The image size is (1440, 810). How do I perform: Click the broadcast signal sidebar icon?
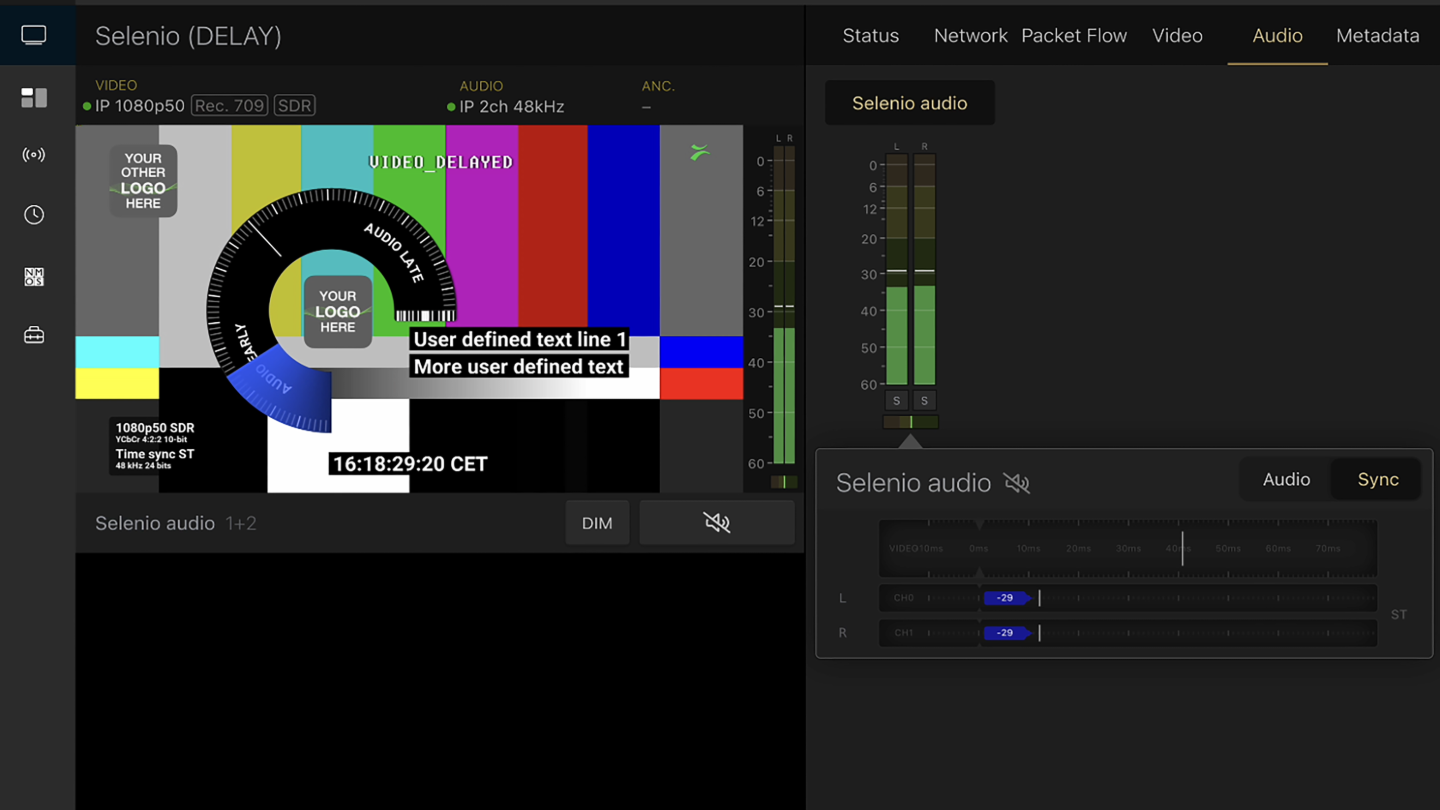(x=34, y=155)
